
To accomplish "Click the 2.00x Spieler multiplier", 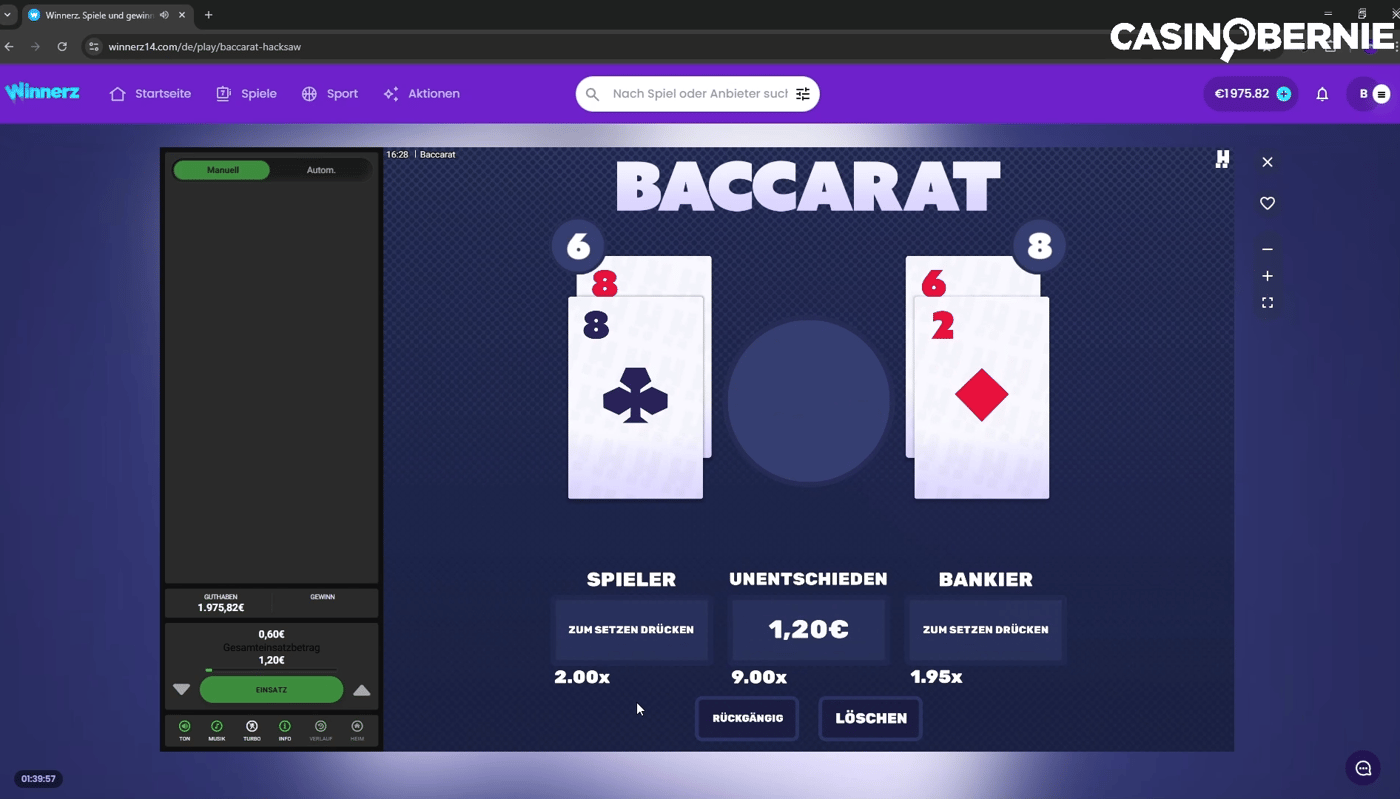I will 582,677.
